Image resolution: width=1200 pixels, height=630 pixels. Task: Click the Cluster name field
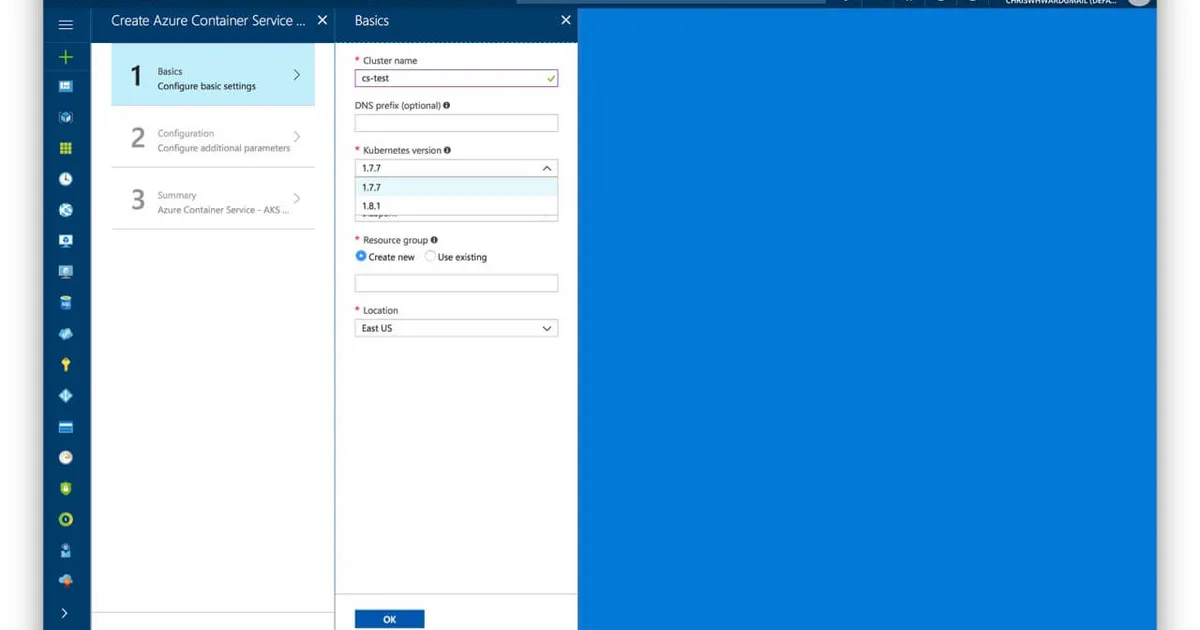[456, 78]
